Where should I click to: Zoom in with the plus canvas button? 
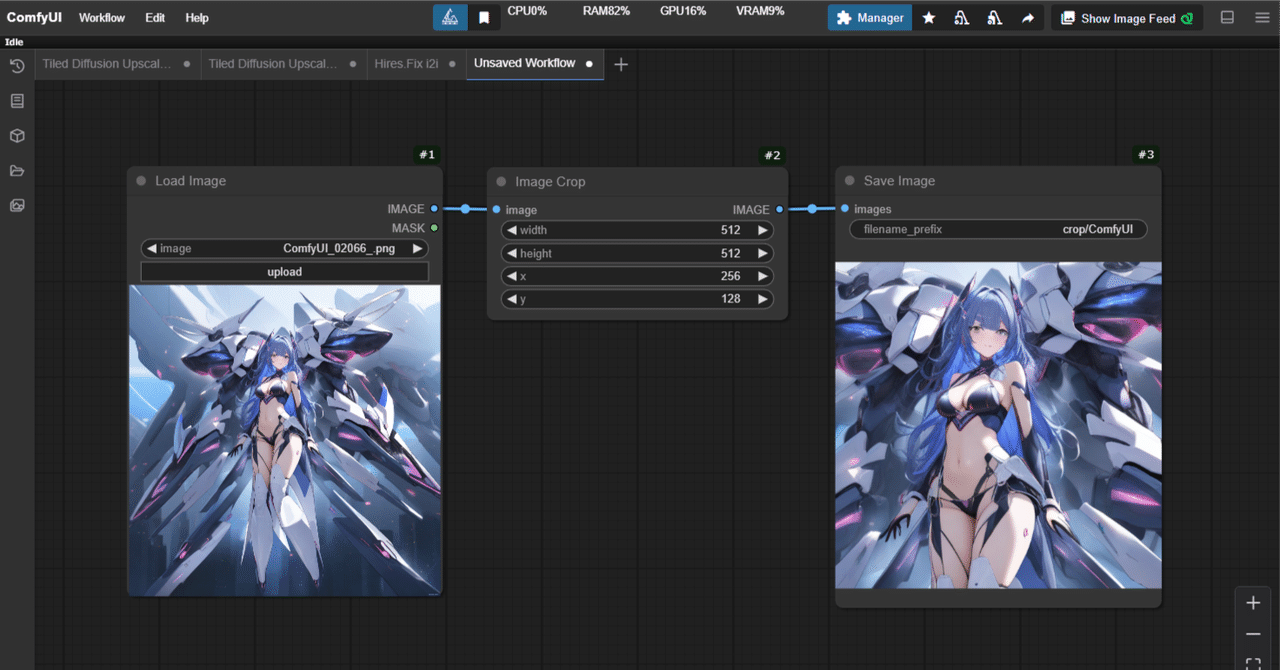click(x=1253, y=603)
